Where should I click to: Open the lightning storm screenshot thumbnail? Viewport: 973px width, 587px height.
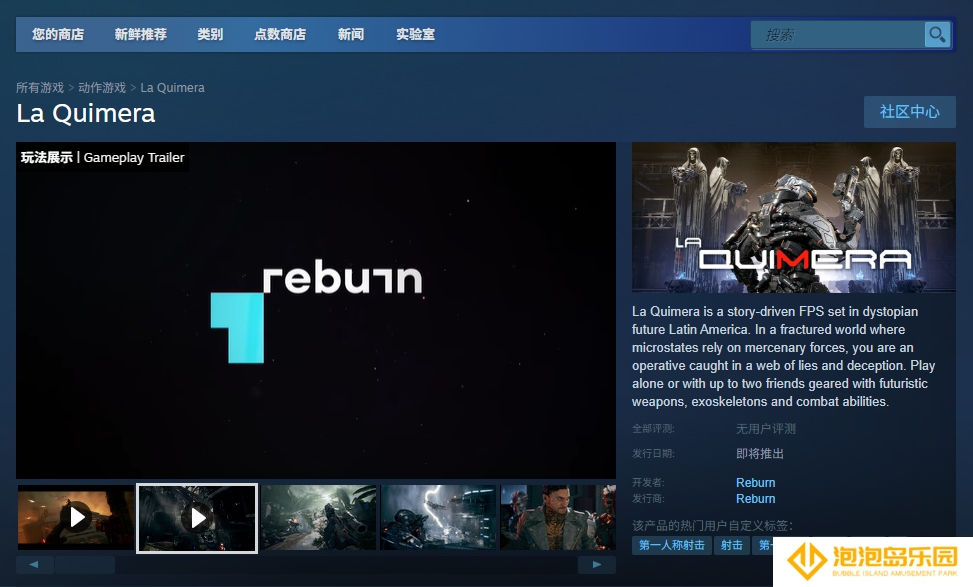click(439, 518)
